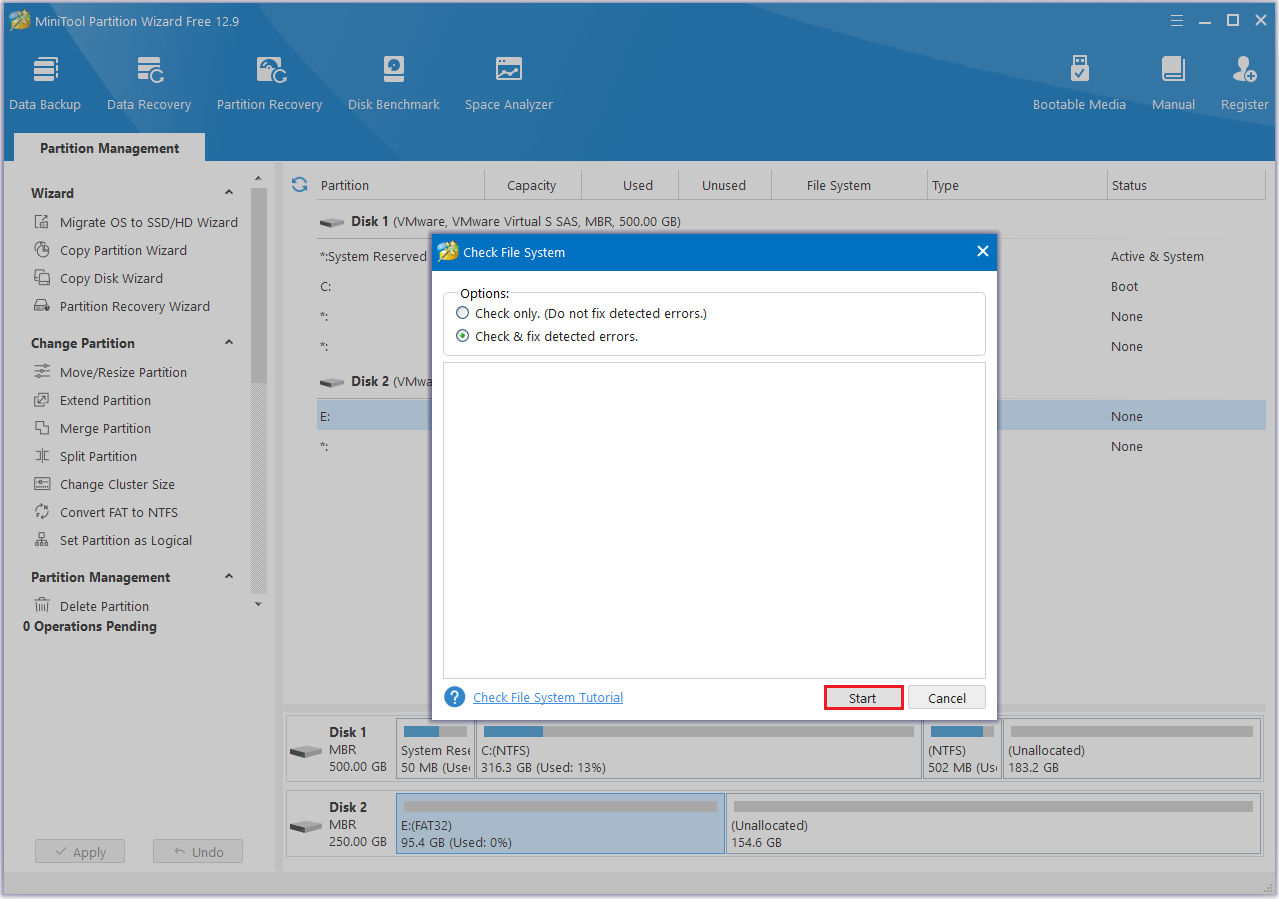Sort by File System column header
This screenshot has width=1279, height=899.
click(838, 185)
